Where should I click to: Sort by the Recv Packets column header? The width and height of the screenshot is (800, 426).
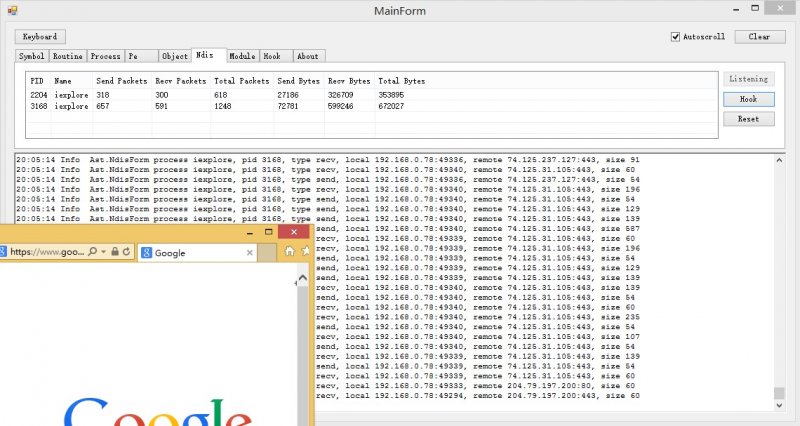[181, 81]
